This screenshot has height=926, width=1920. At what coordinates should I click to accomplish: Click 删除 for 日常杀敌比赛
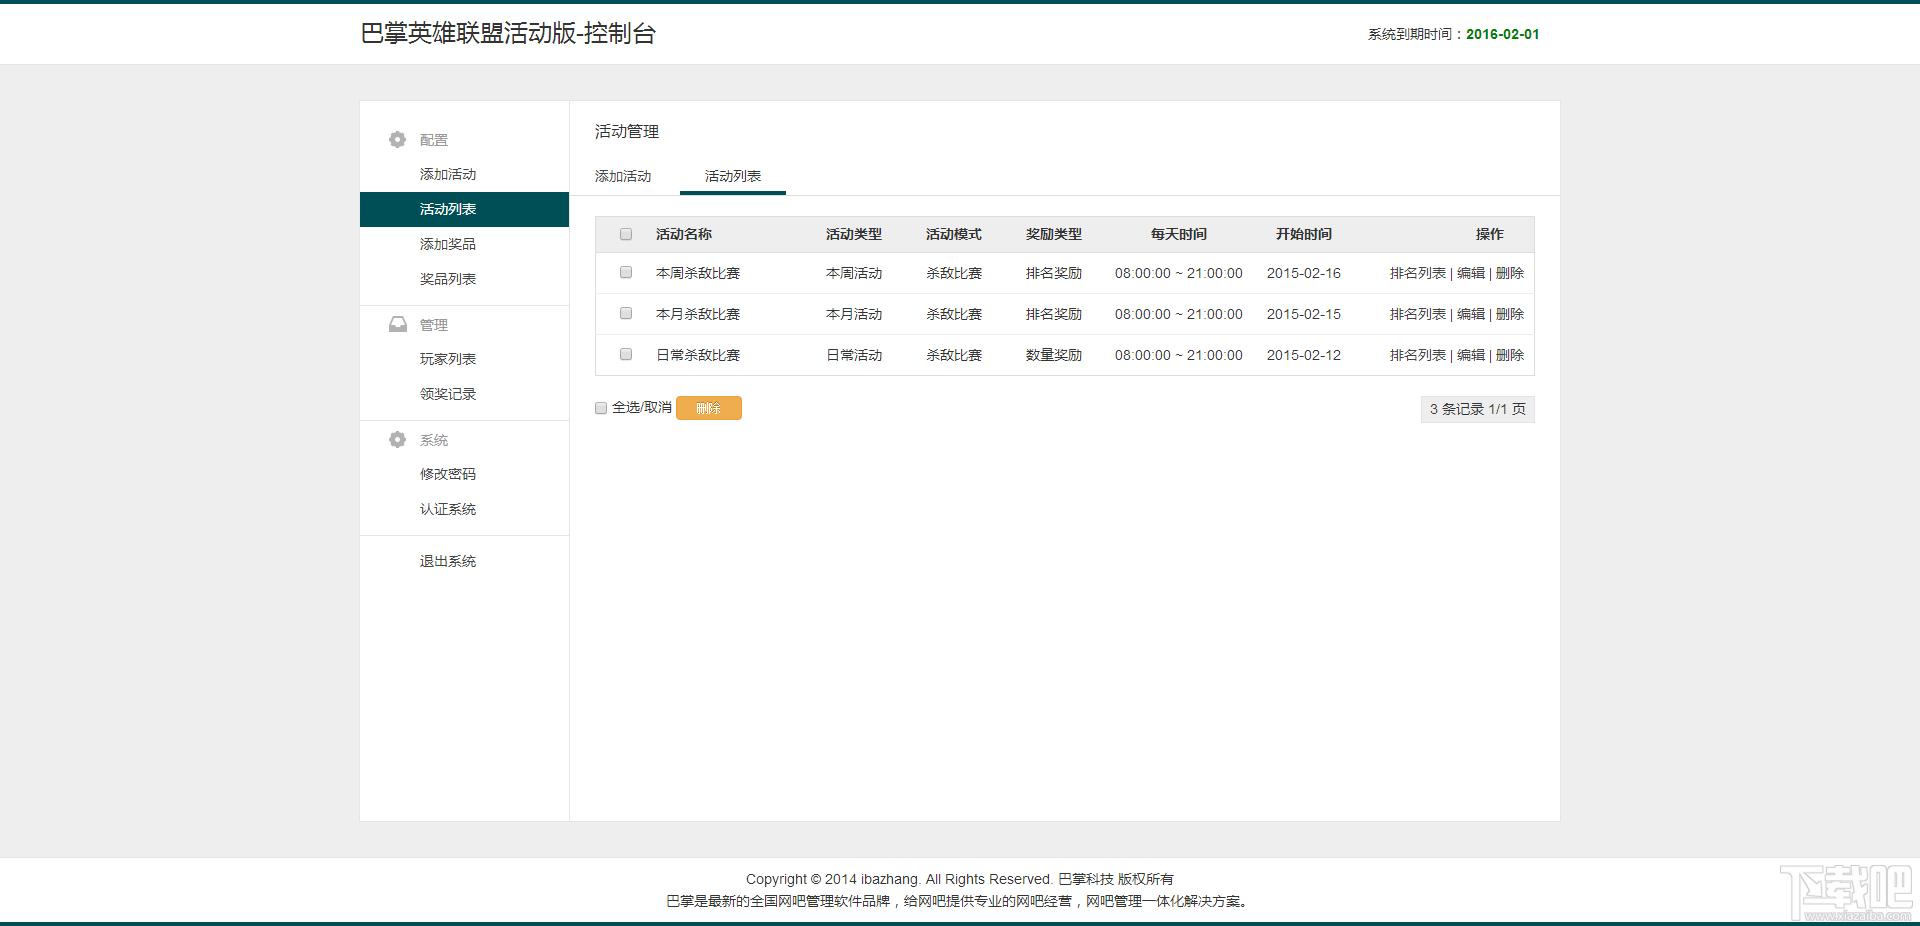pyautogui.click(x=1510, y=355)
